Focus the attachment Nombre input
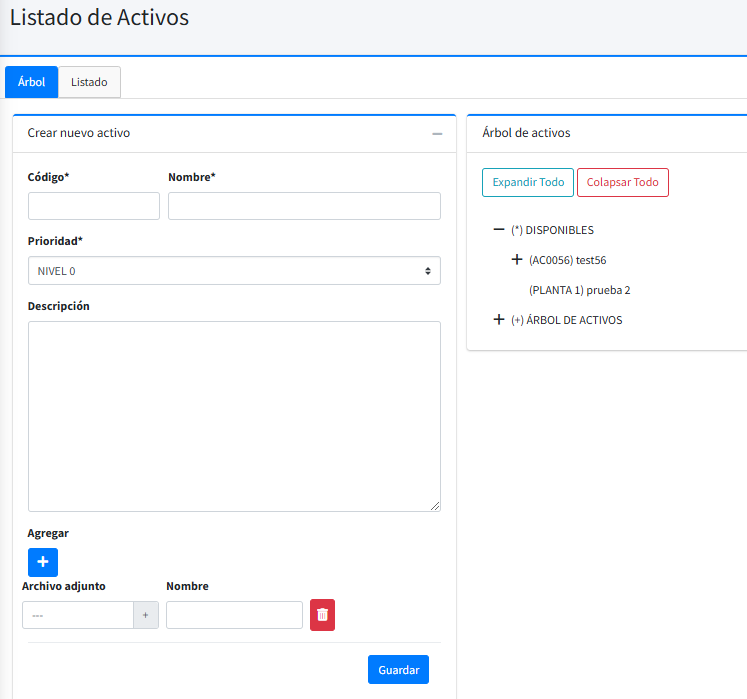 coord(234,615)
